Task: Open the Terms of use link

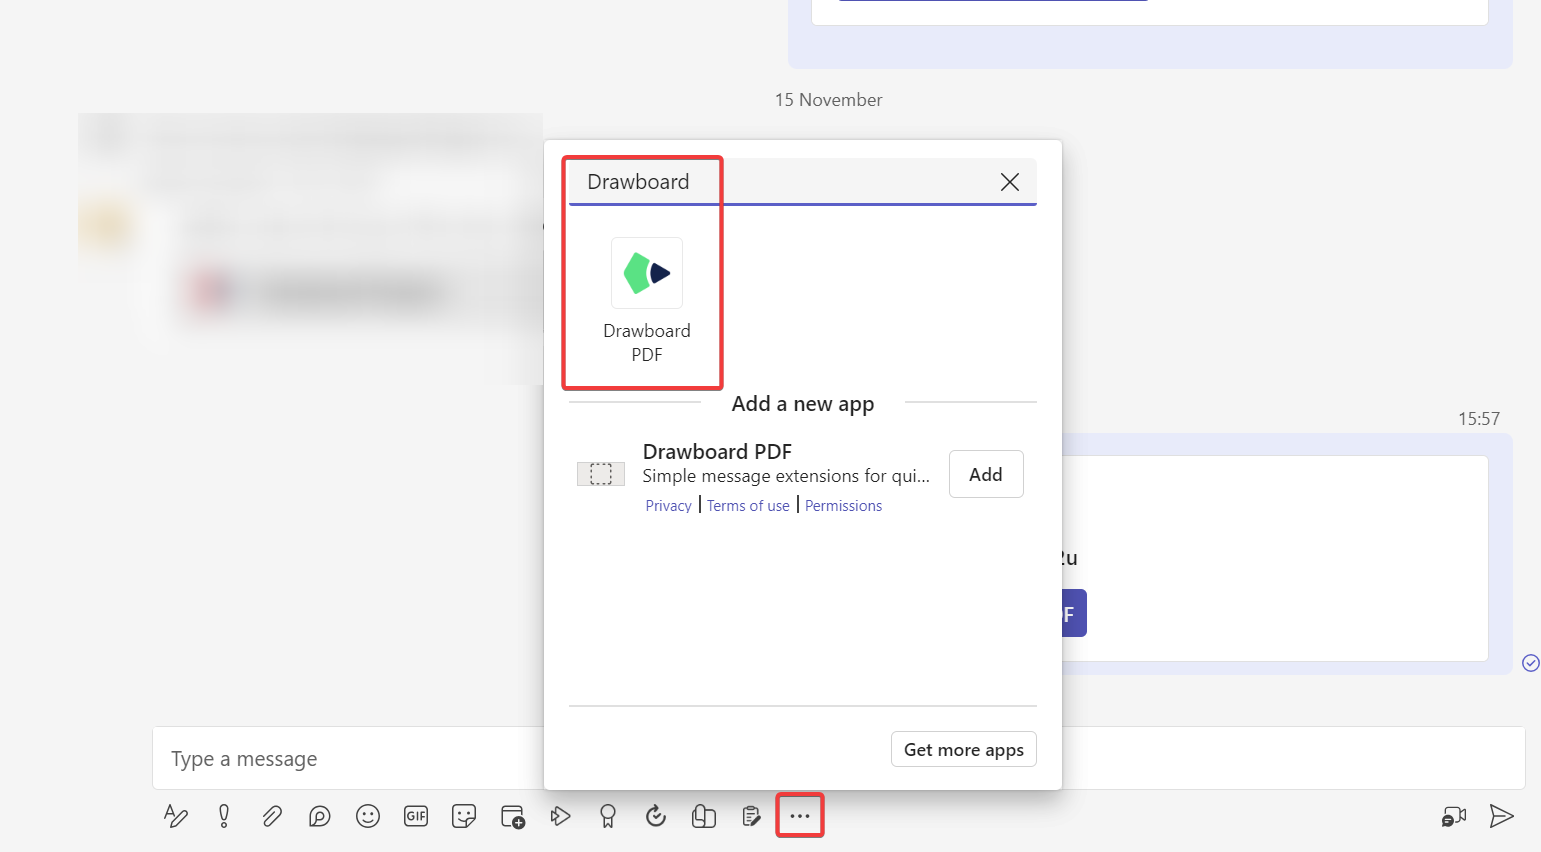Action: [x=748, y=506]
